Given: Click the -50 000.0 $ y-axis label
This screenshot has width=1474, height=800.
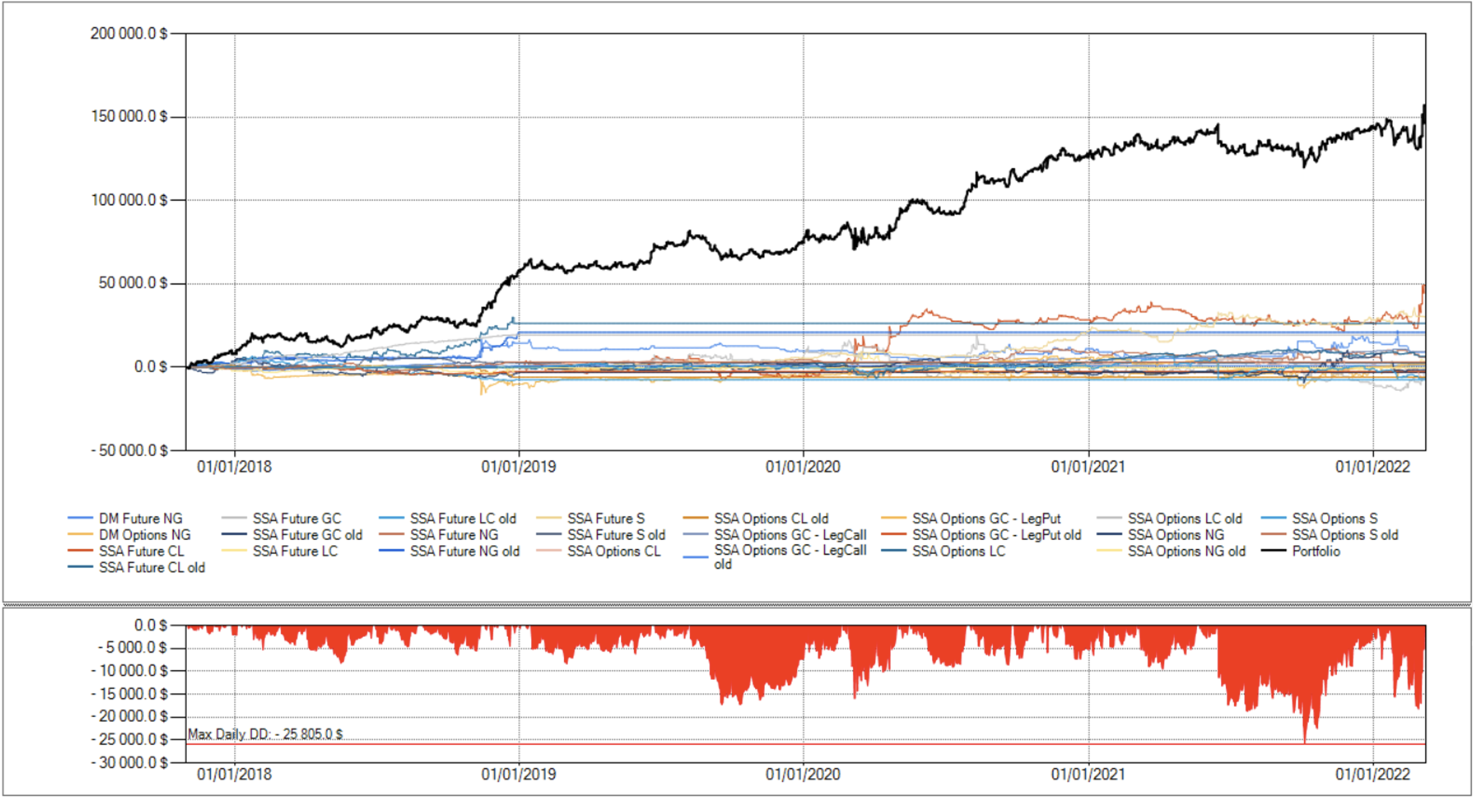Looking at the screenshot, I should [128, 450].
